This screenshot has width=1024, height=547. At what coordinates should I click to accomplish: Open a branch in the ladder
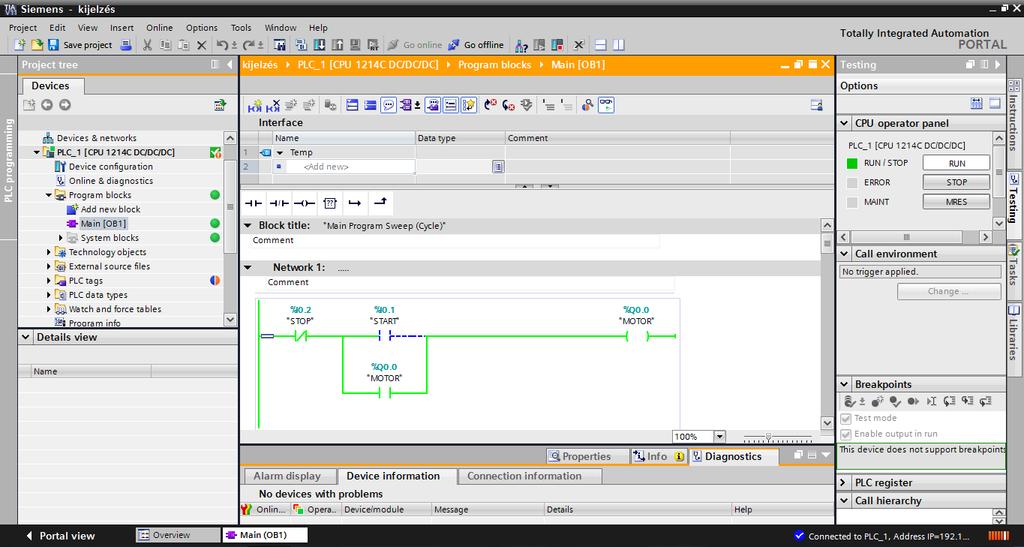(x=355, y=204)
